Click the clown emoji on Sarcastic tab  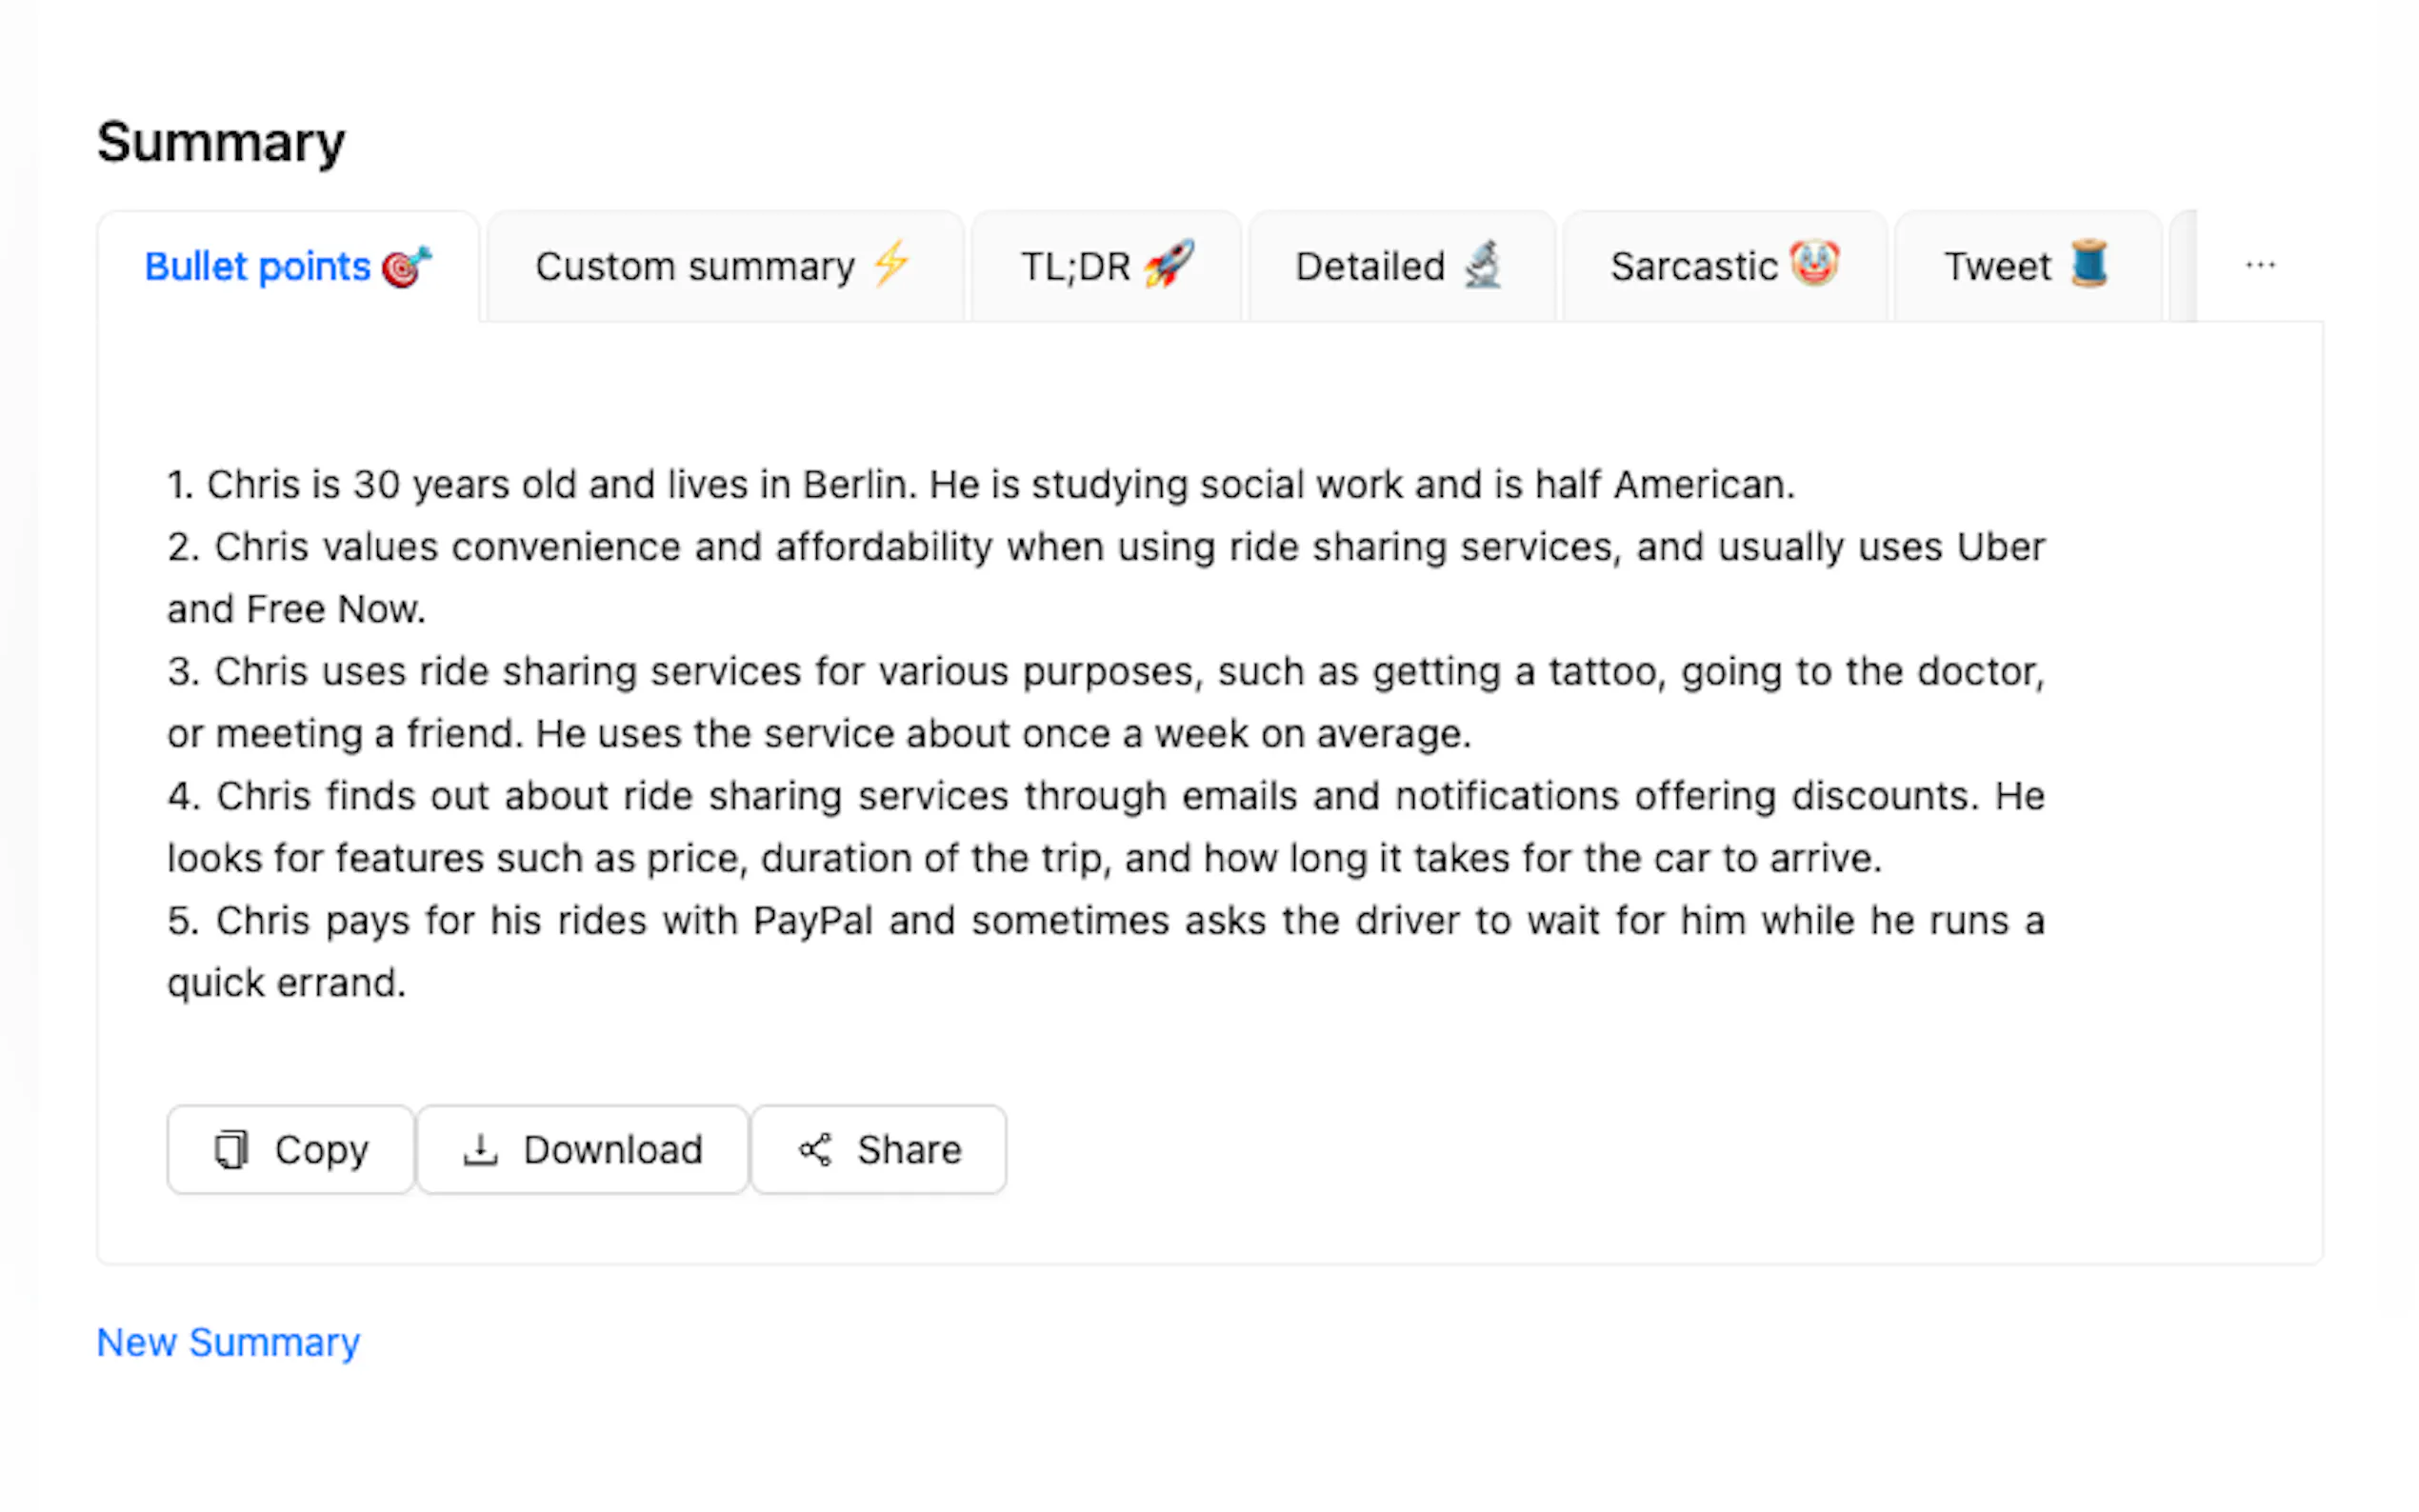coord(1814,264)
